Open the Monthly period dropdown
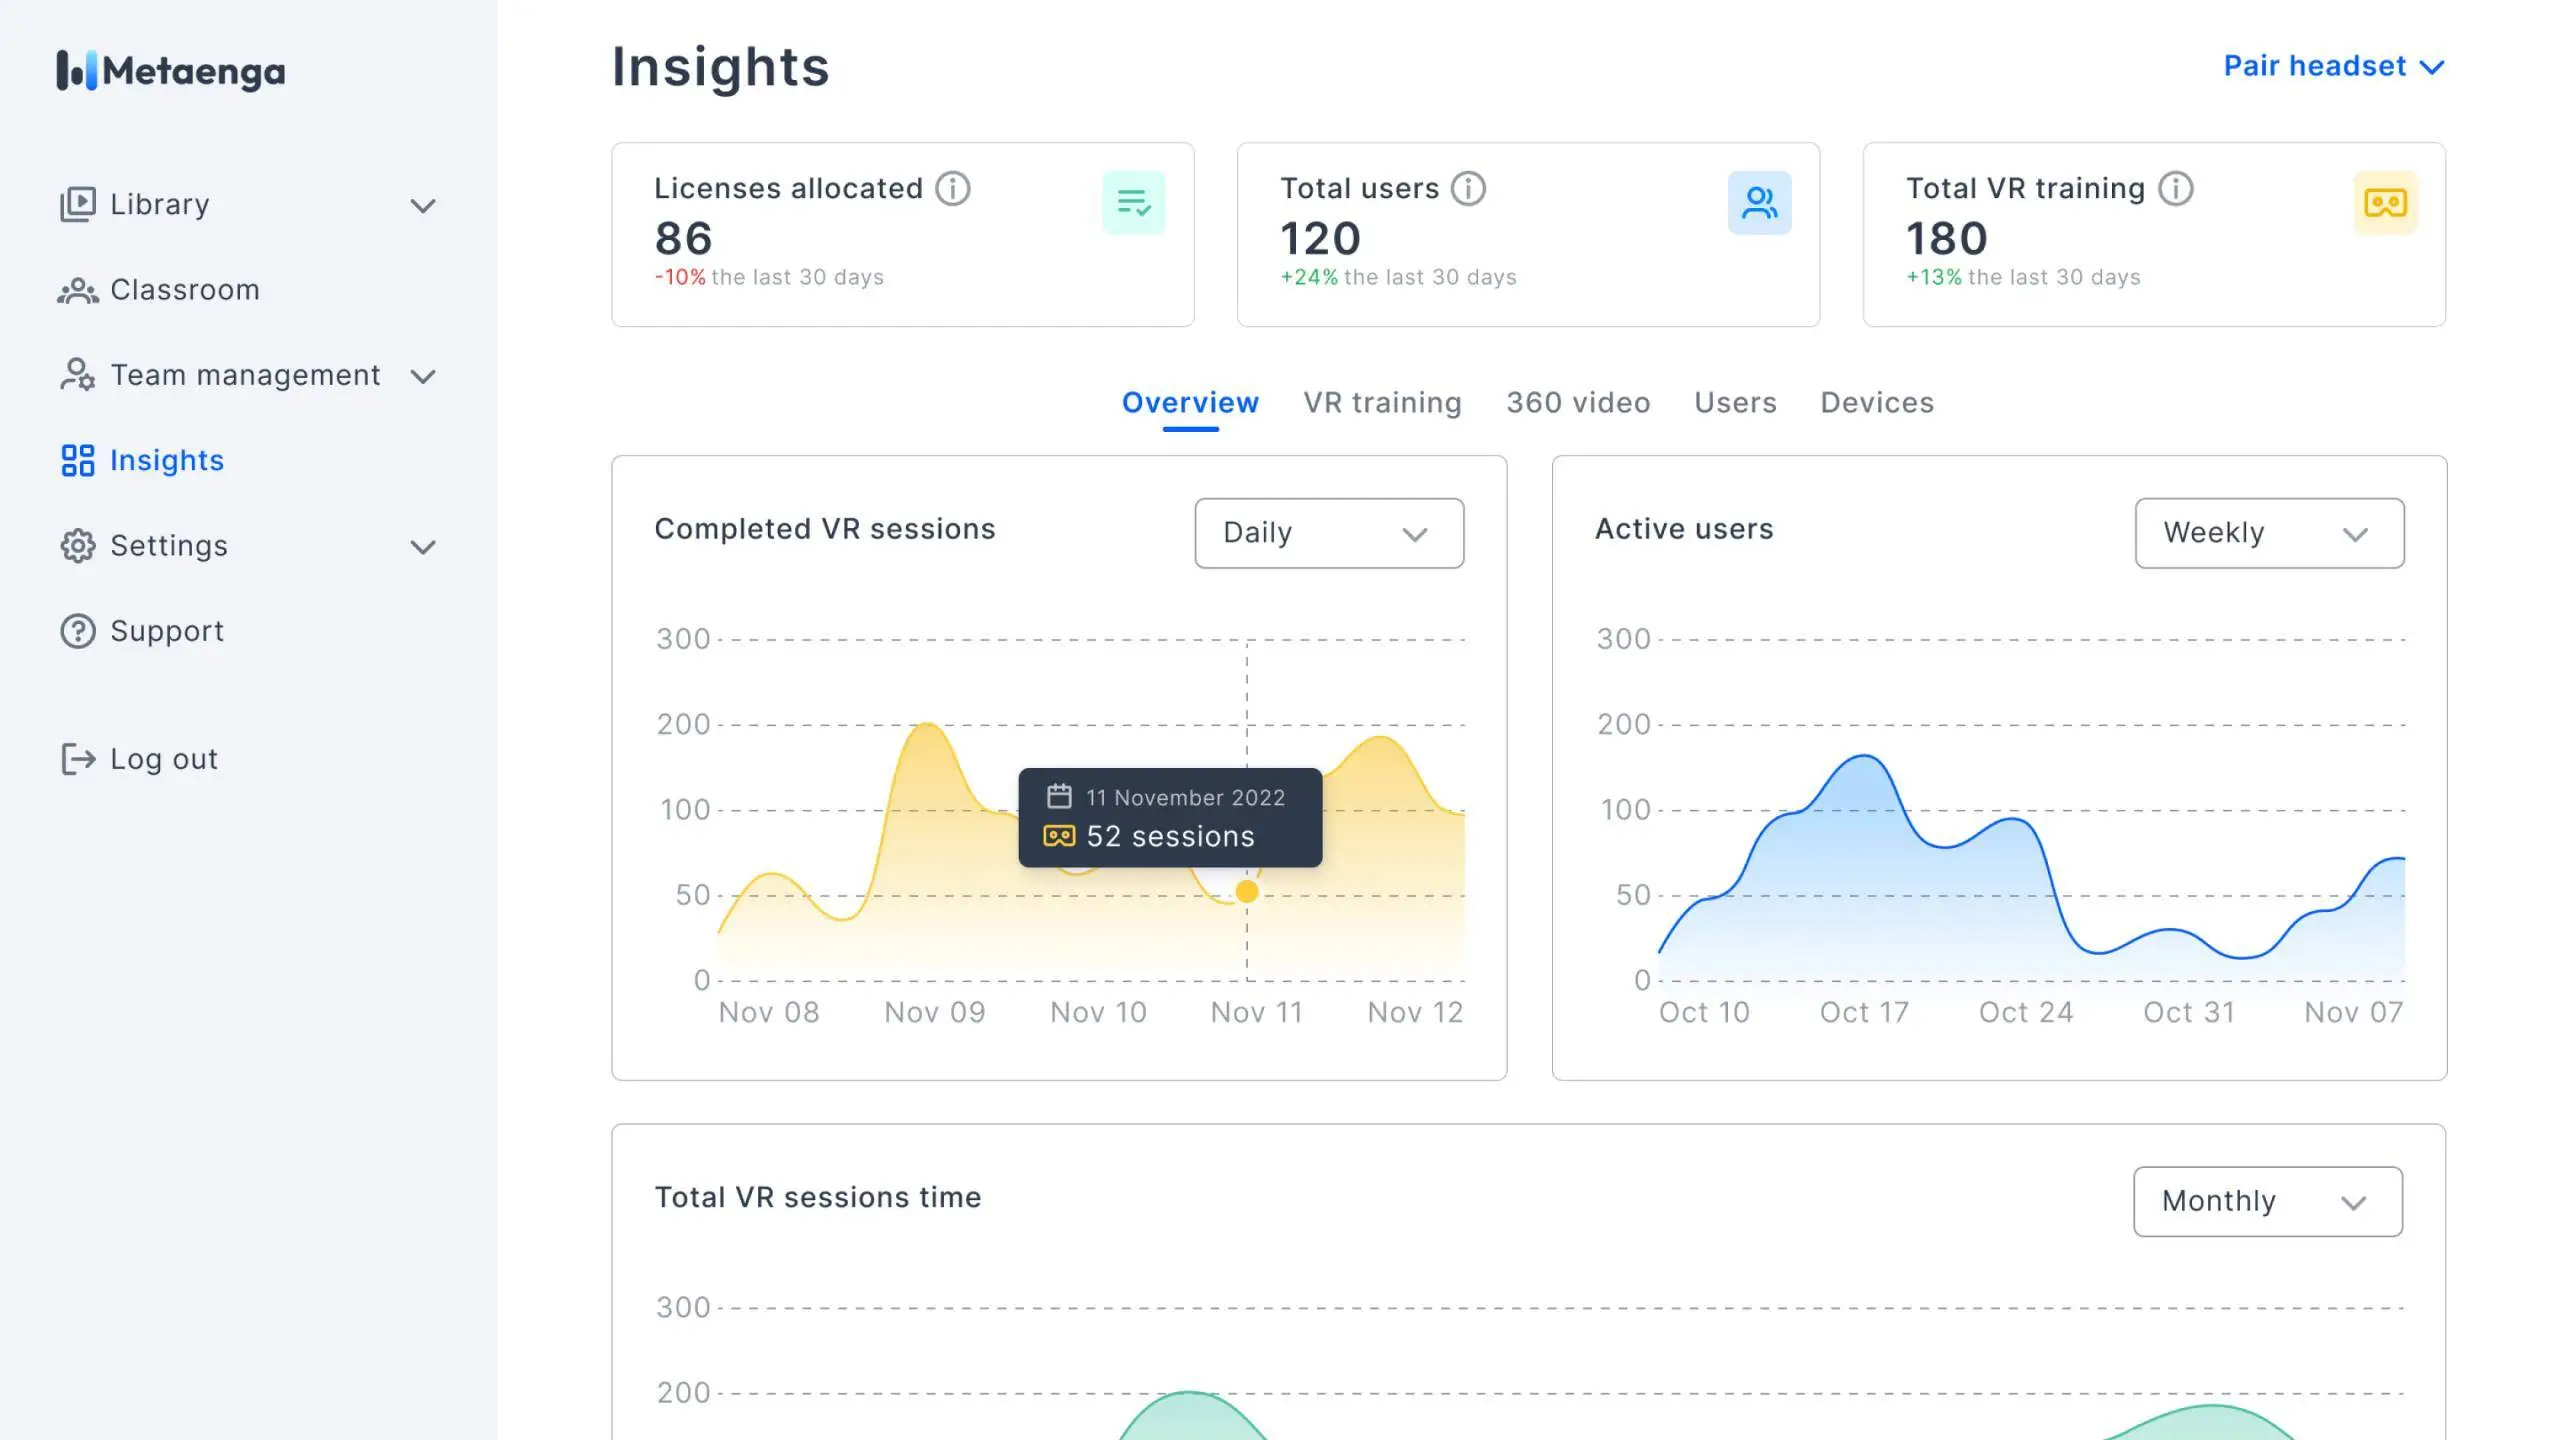 pyautogui.click(x=2268, y=1201)
